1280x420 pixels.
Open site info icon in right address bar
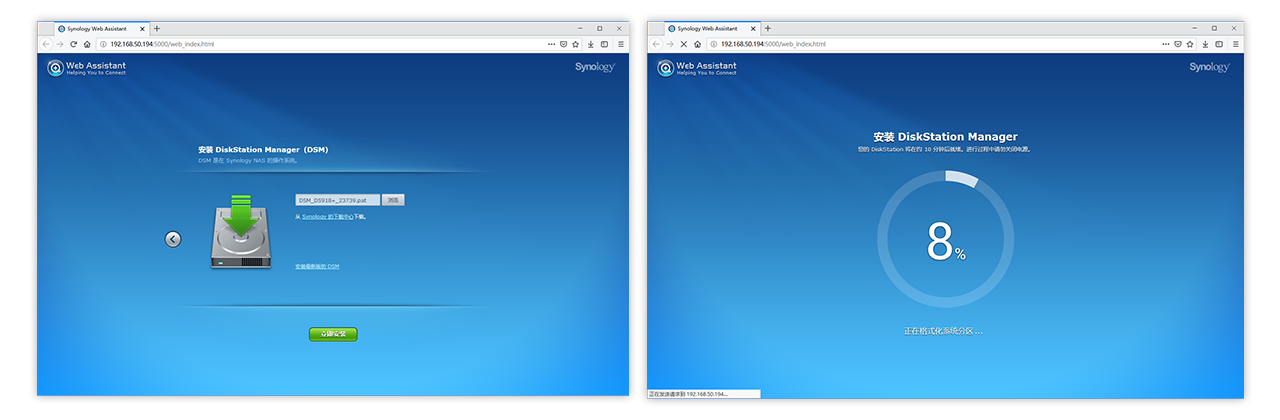coord(713,44)
